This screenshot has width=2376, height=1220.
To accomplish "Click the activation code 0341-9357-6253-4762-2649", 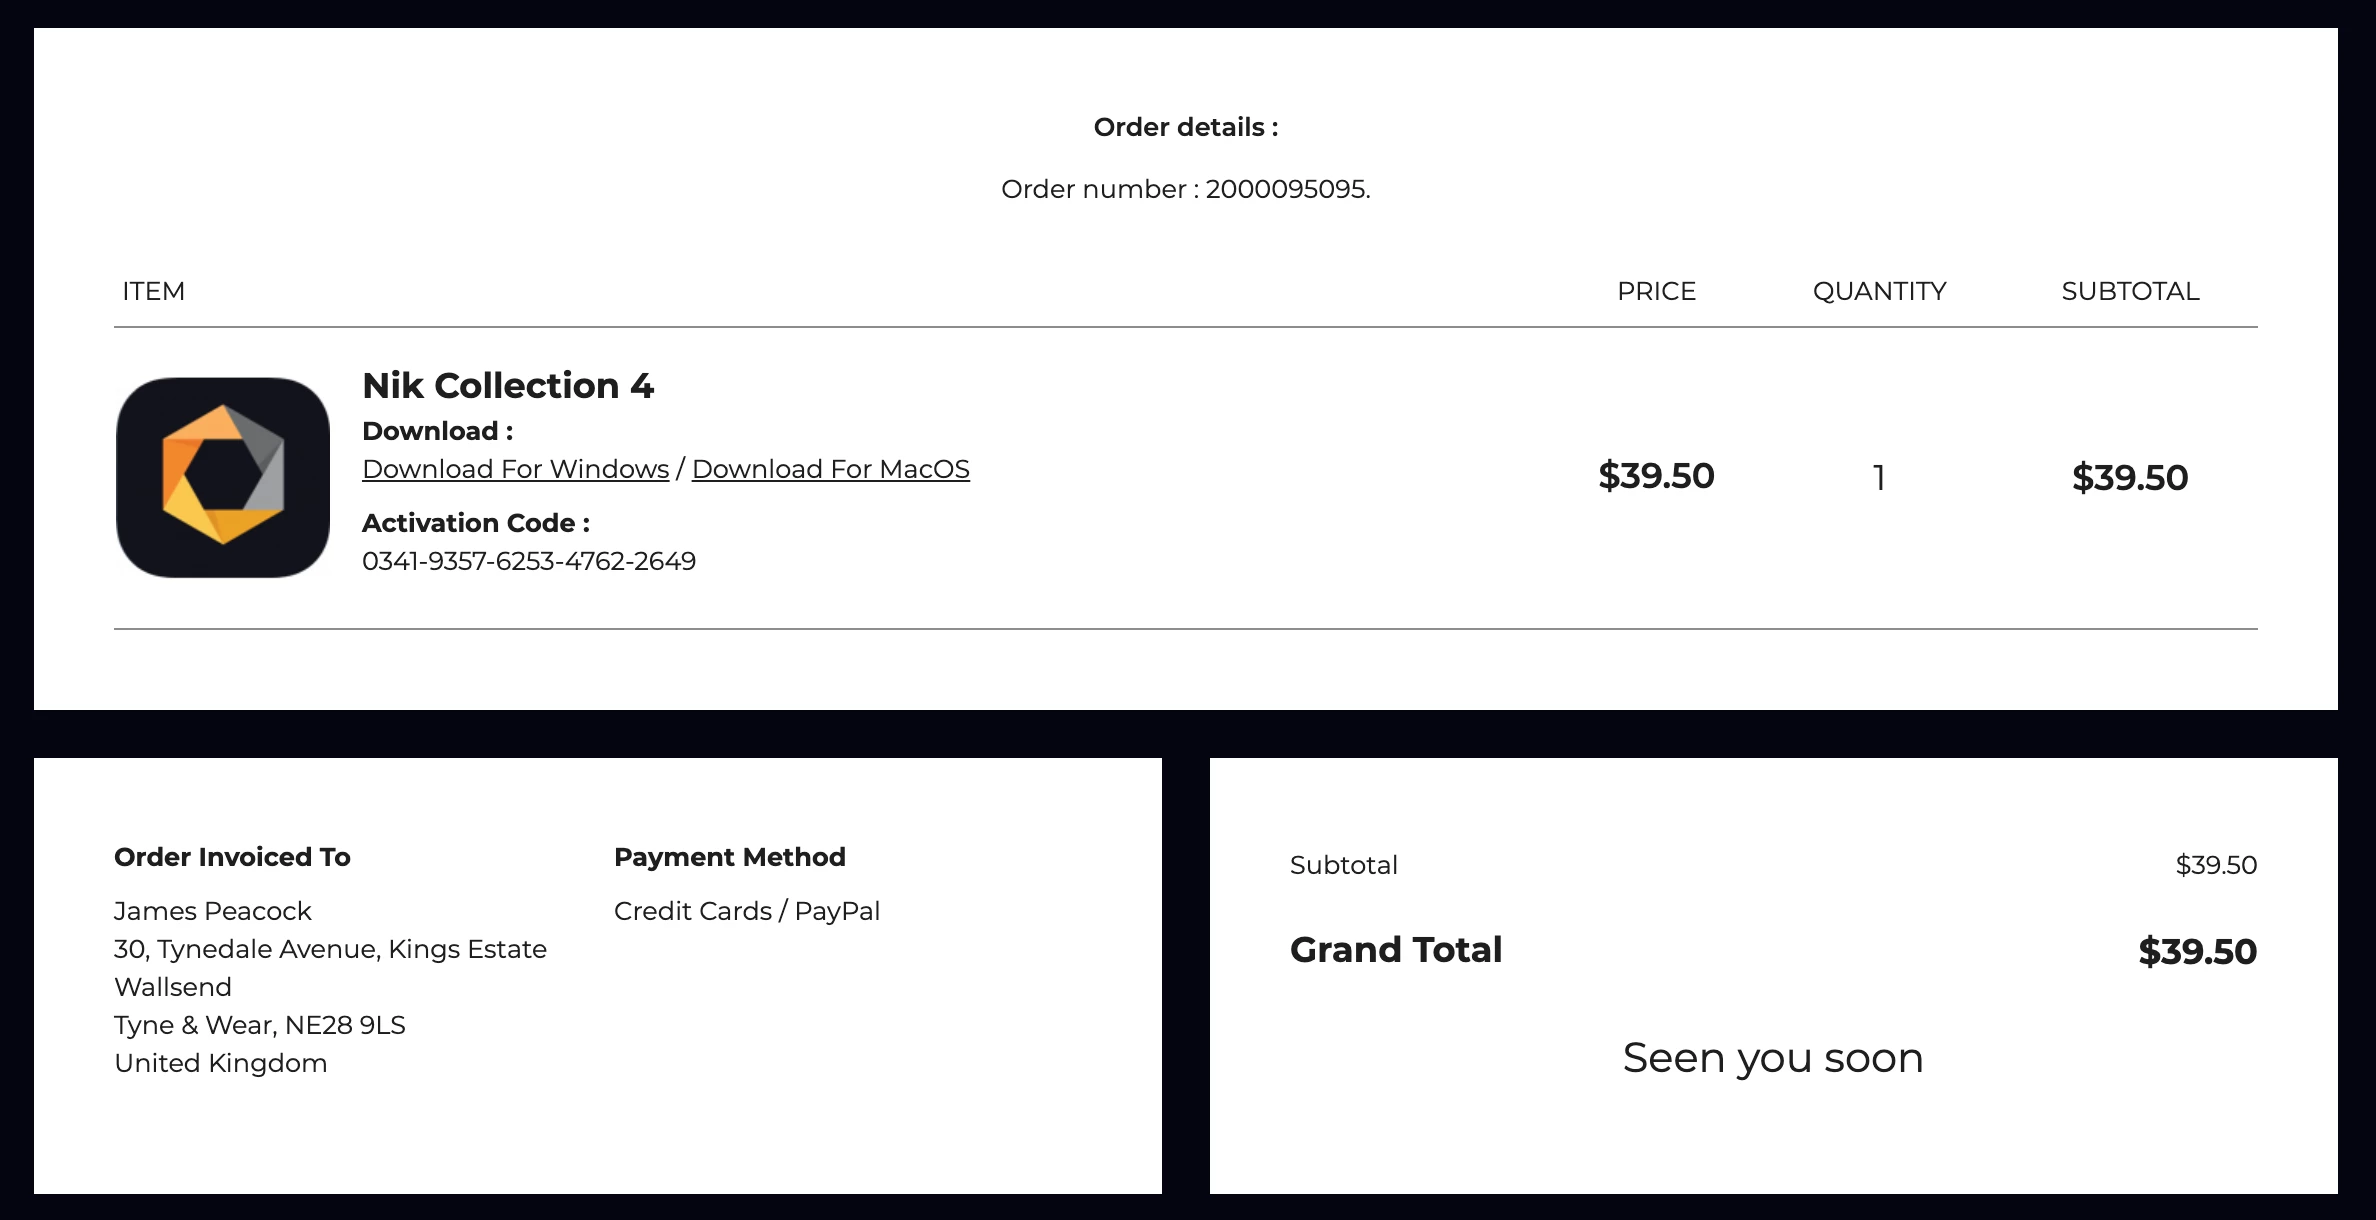I will point(528,561).
